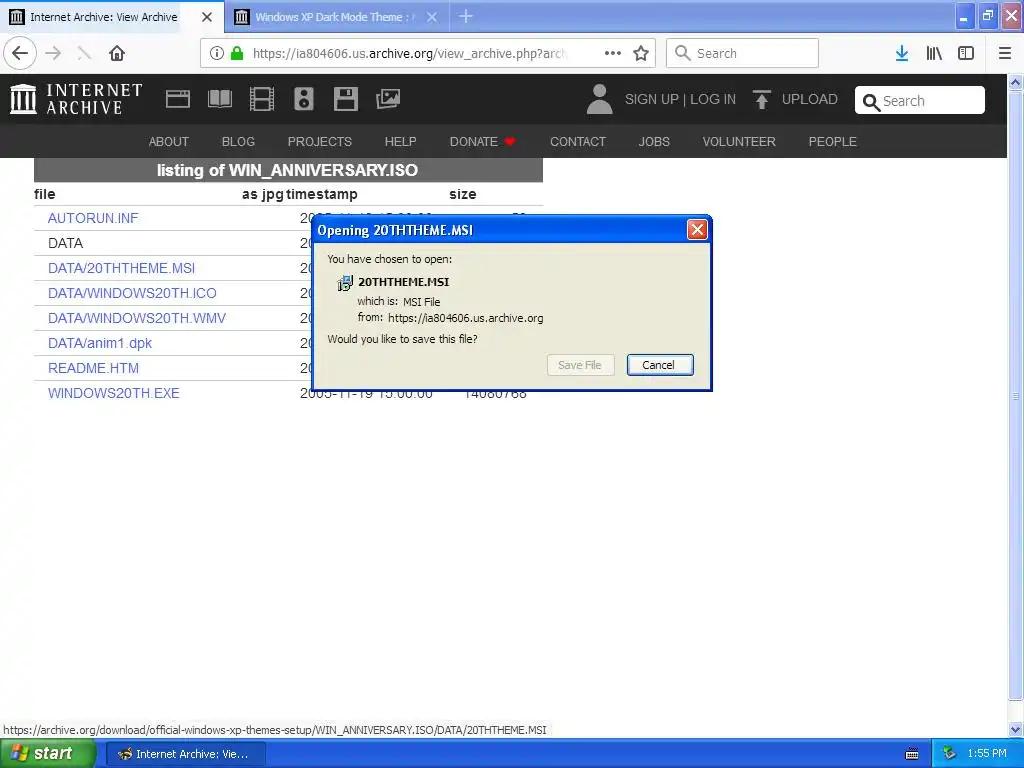
Task: Open the JOBS menu item
Action: (x=654, y=142)
